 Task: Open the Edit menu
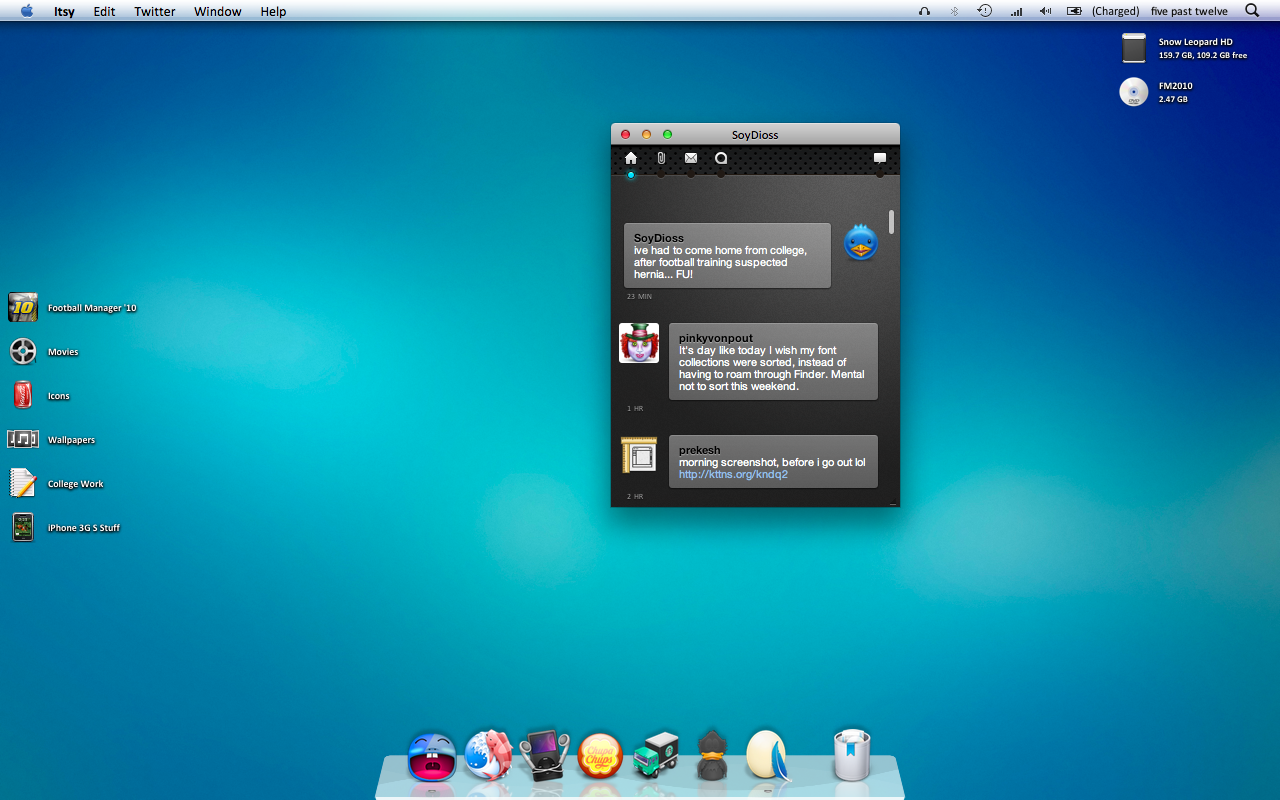click(x=104, y=11)
